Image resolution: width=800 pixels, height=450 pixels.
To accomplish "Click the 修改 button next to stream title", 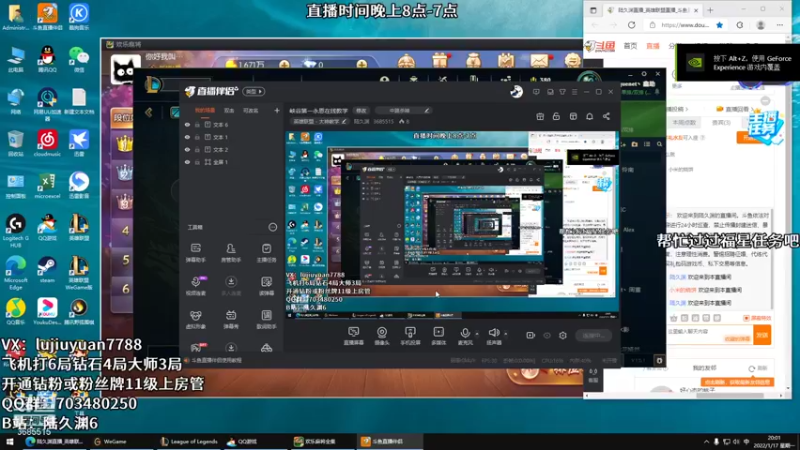I will (x=361, y=111).
